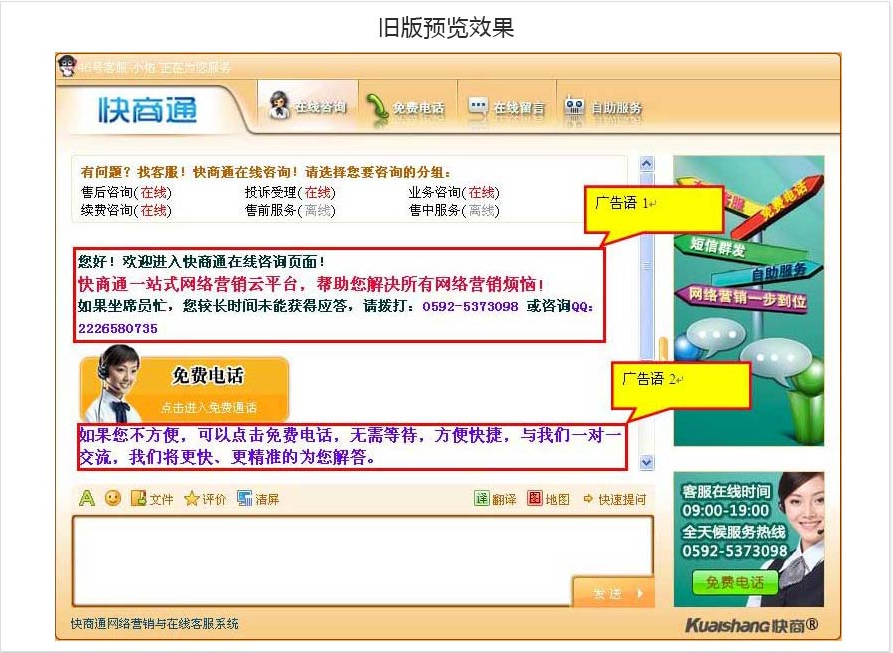
Task: Click the message bubble icon for 在线留言
Action: pyautogui.click(x=477, y=106)
